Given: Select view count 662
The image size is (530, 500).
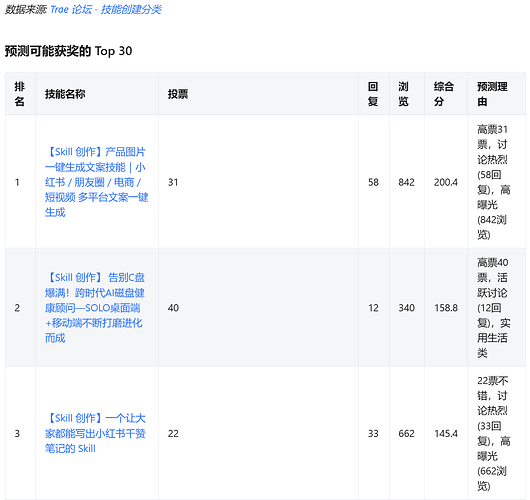Looking at the screenshot, I should (406, 433).
